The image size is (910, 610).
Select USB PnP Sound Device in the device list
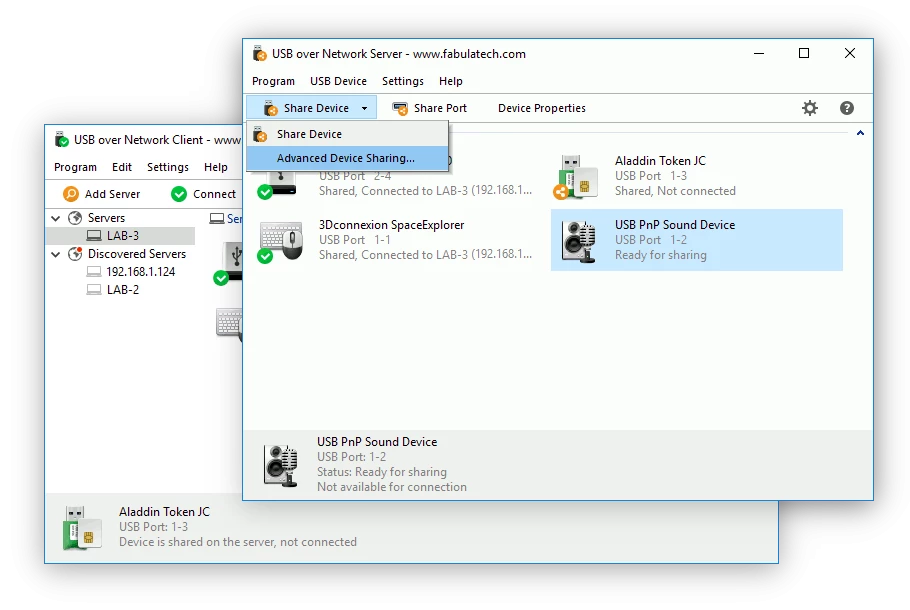click(x=696, y=240)
